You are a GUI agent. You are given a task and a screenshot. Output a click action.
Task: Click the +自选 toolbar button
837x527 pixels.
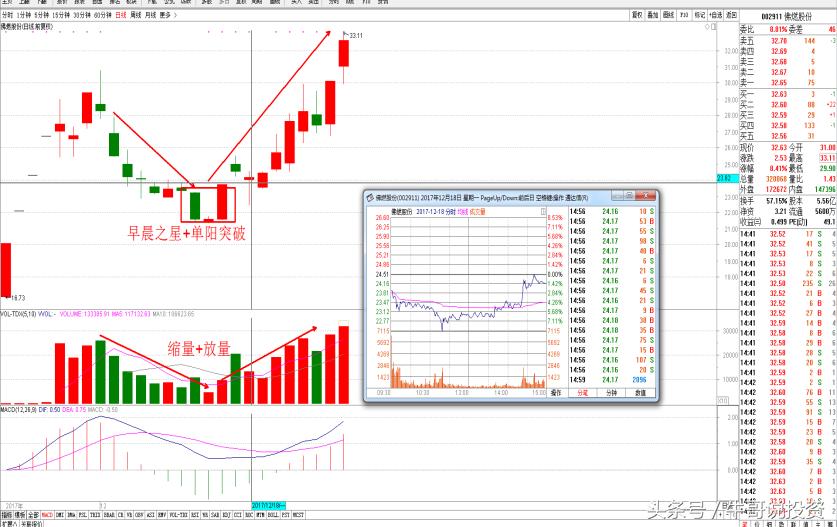coord(715,15)
